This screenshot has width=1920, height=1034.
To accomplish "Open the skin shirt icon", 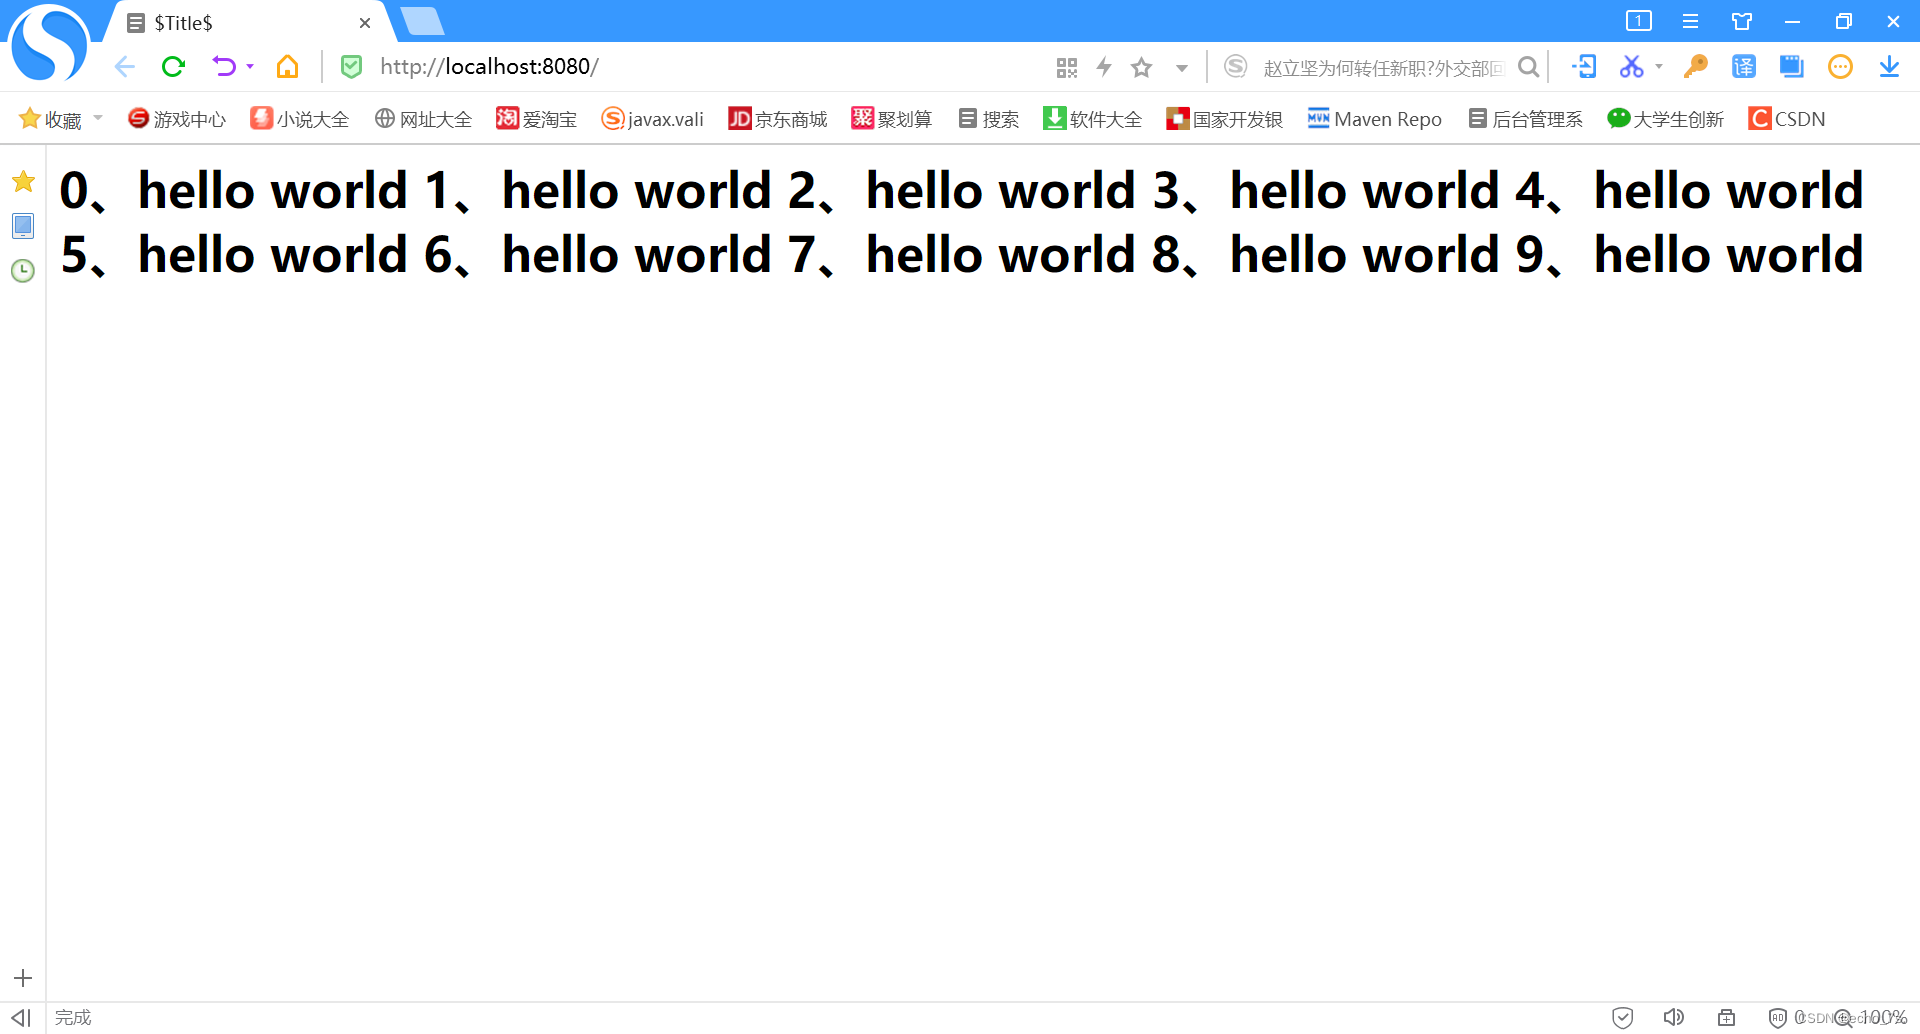I will [x=1742, y=21].
